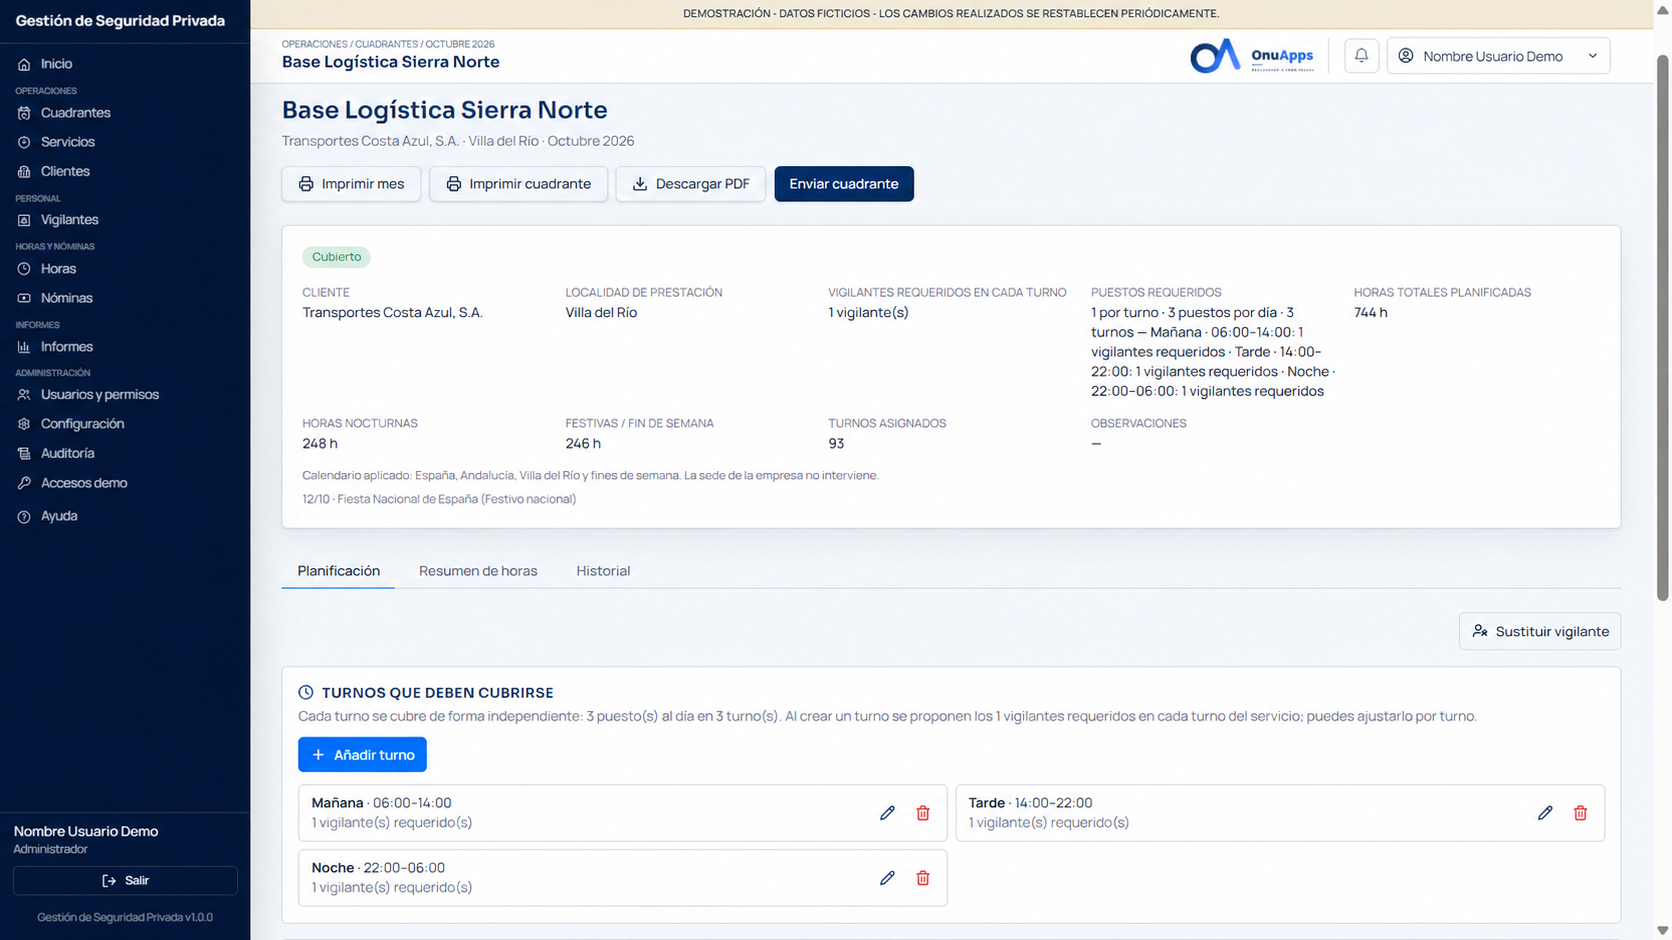The height and width of the screenshot is (940, 1672).
Task: Click Sustituir vigilante button
Action: pos(1540,632)
